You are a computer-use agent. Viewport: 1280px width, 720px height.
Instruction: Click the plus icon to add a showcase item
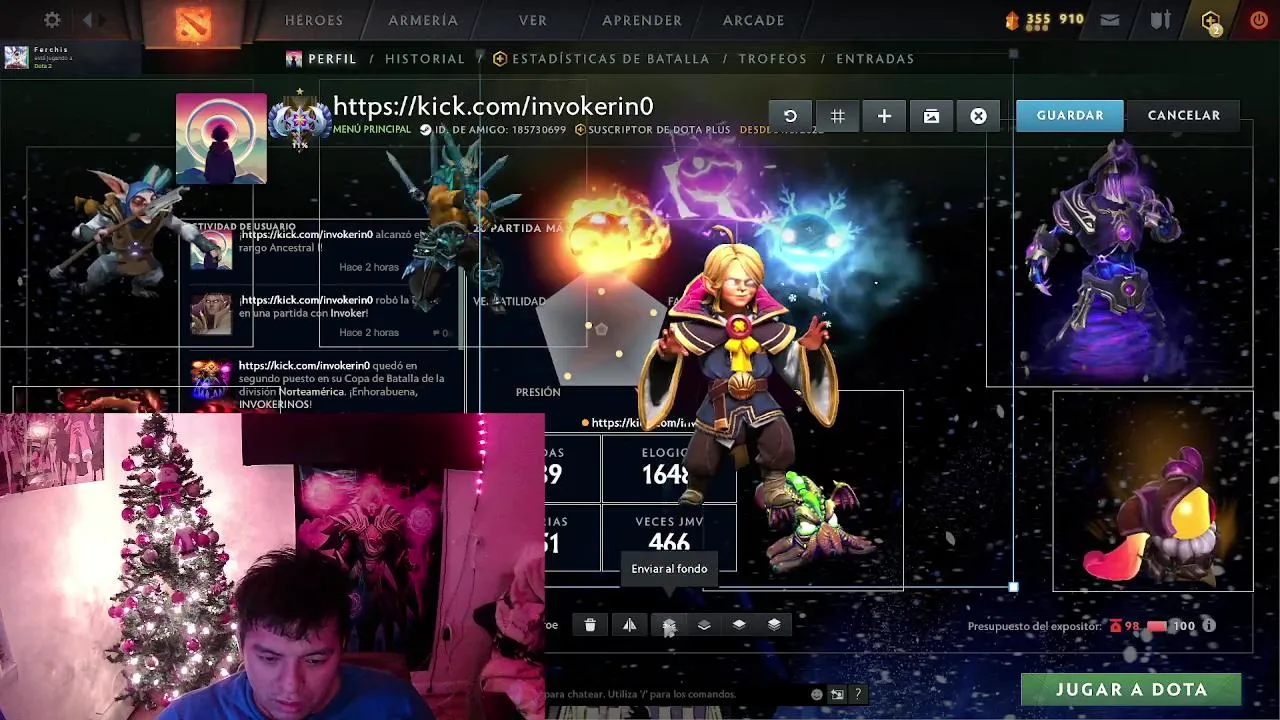[x=884, y=116]
